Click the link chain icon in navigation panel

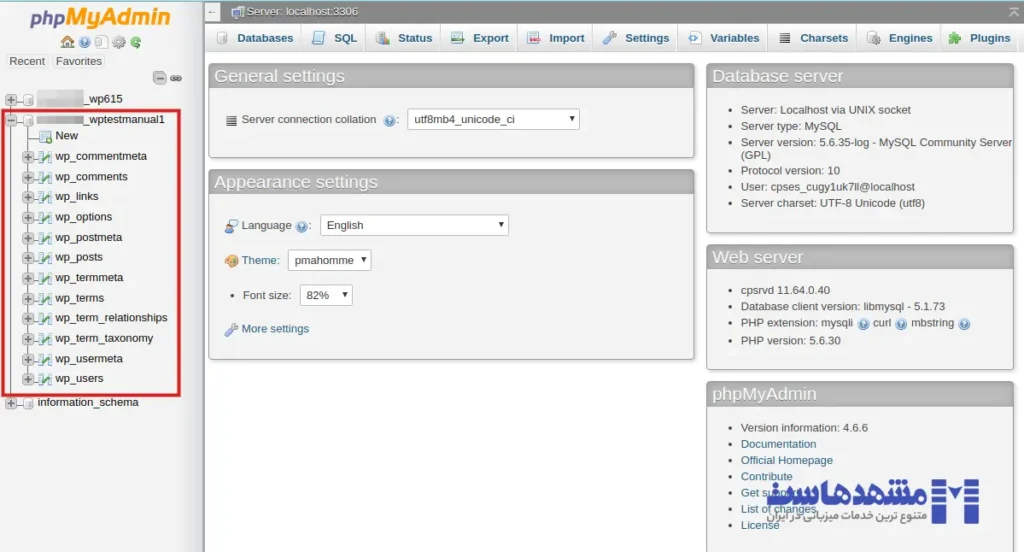coord(176,78)
